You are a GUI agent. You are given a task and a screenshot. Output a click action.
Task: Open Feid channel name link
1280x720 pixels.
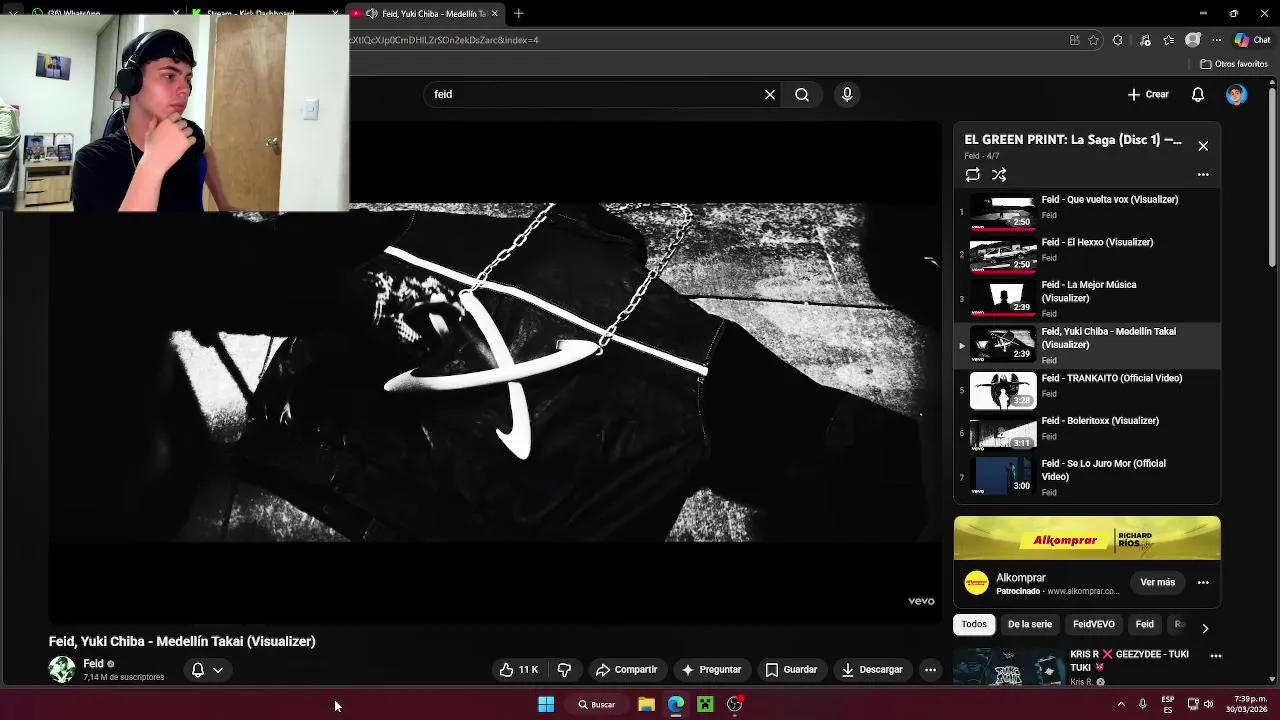pos(93,663)
